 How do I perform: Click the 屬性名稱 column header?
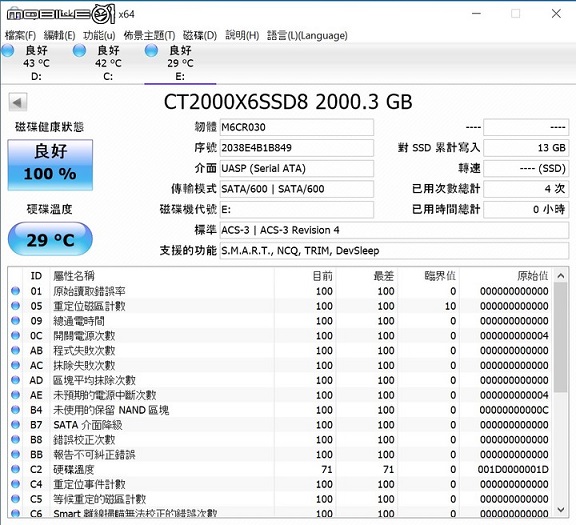74,276
